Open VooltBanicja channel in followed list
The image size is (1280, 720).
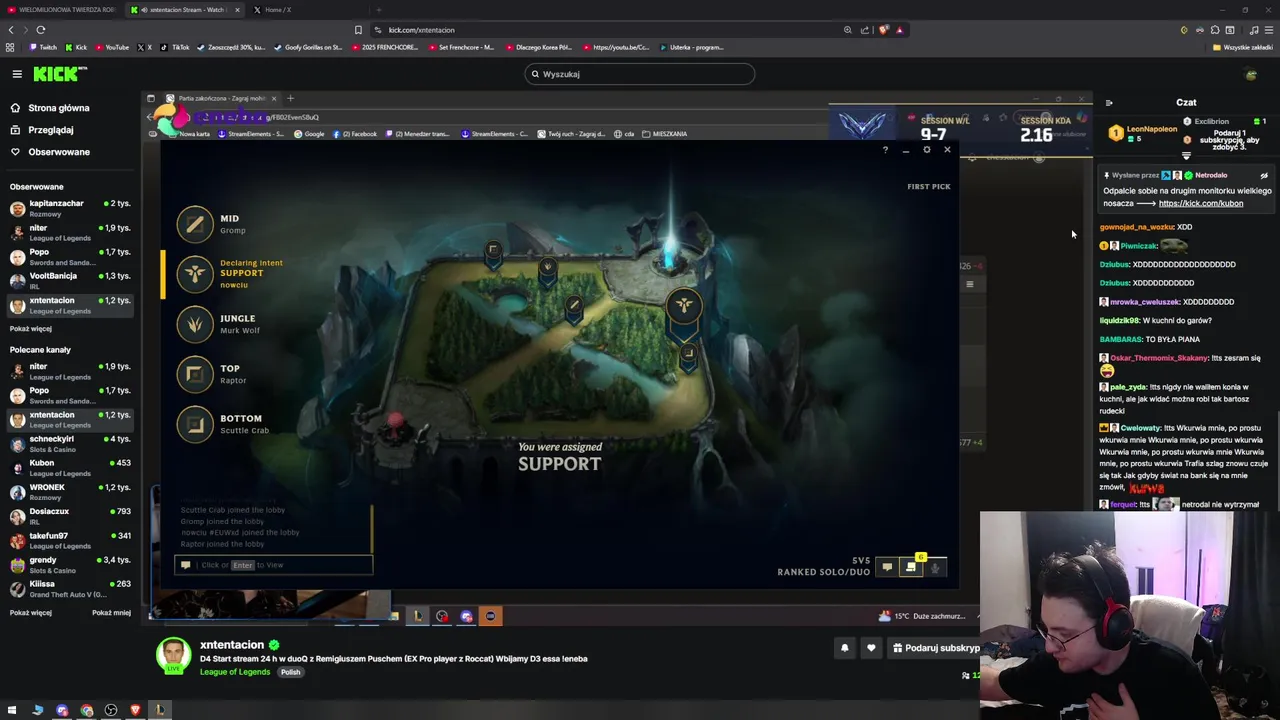coord(70,281)
